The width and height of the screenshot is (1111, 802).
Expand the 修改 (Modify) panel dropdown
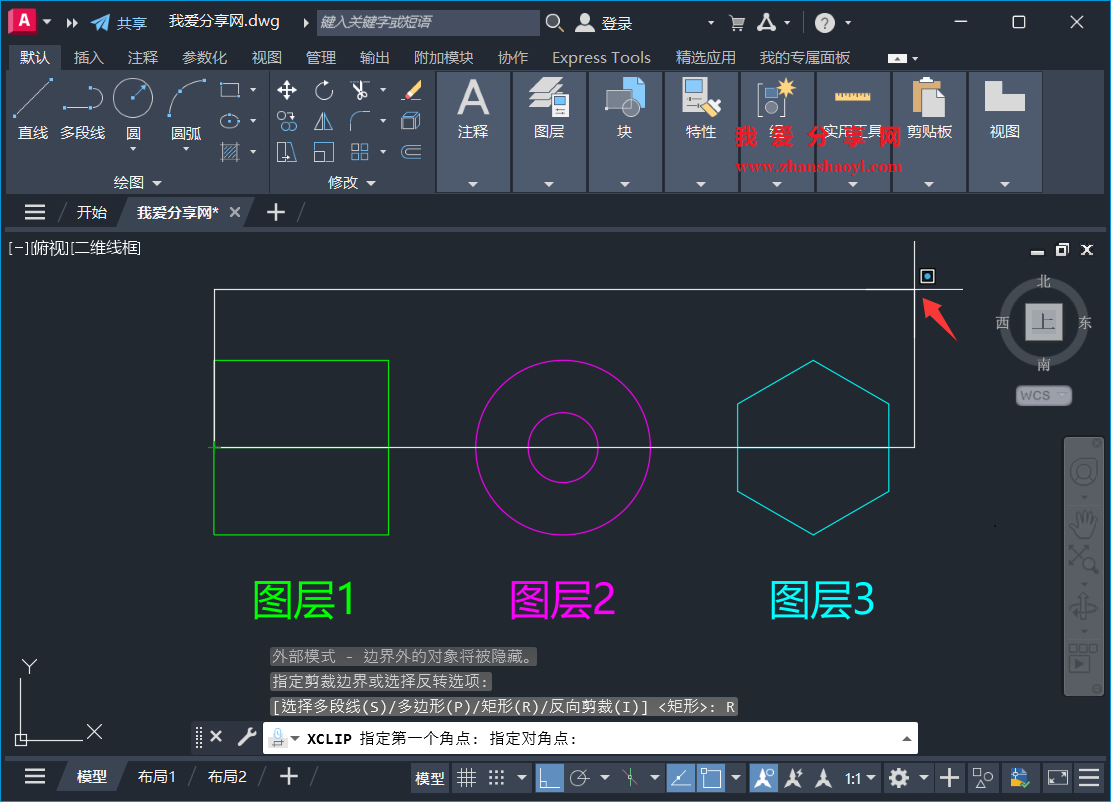pyautogui.click(x=370, y=182)
